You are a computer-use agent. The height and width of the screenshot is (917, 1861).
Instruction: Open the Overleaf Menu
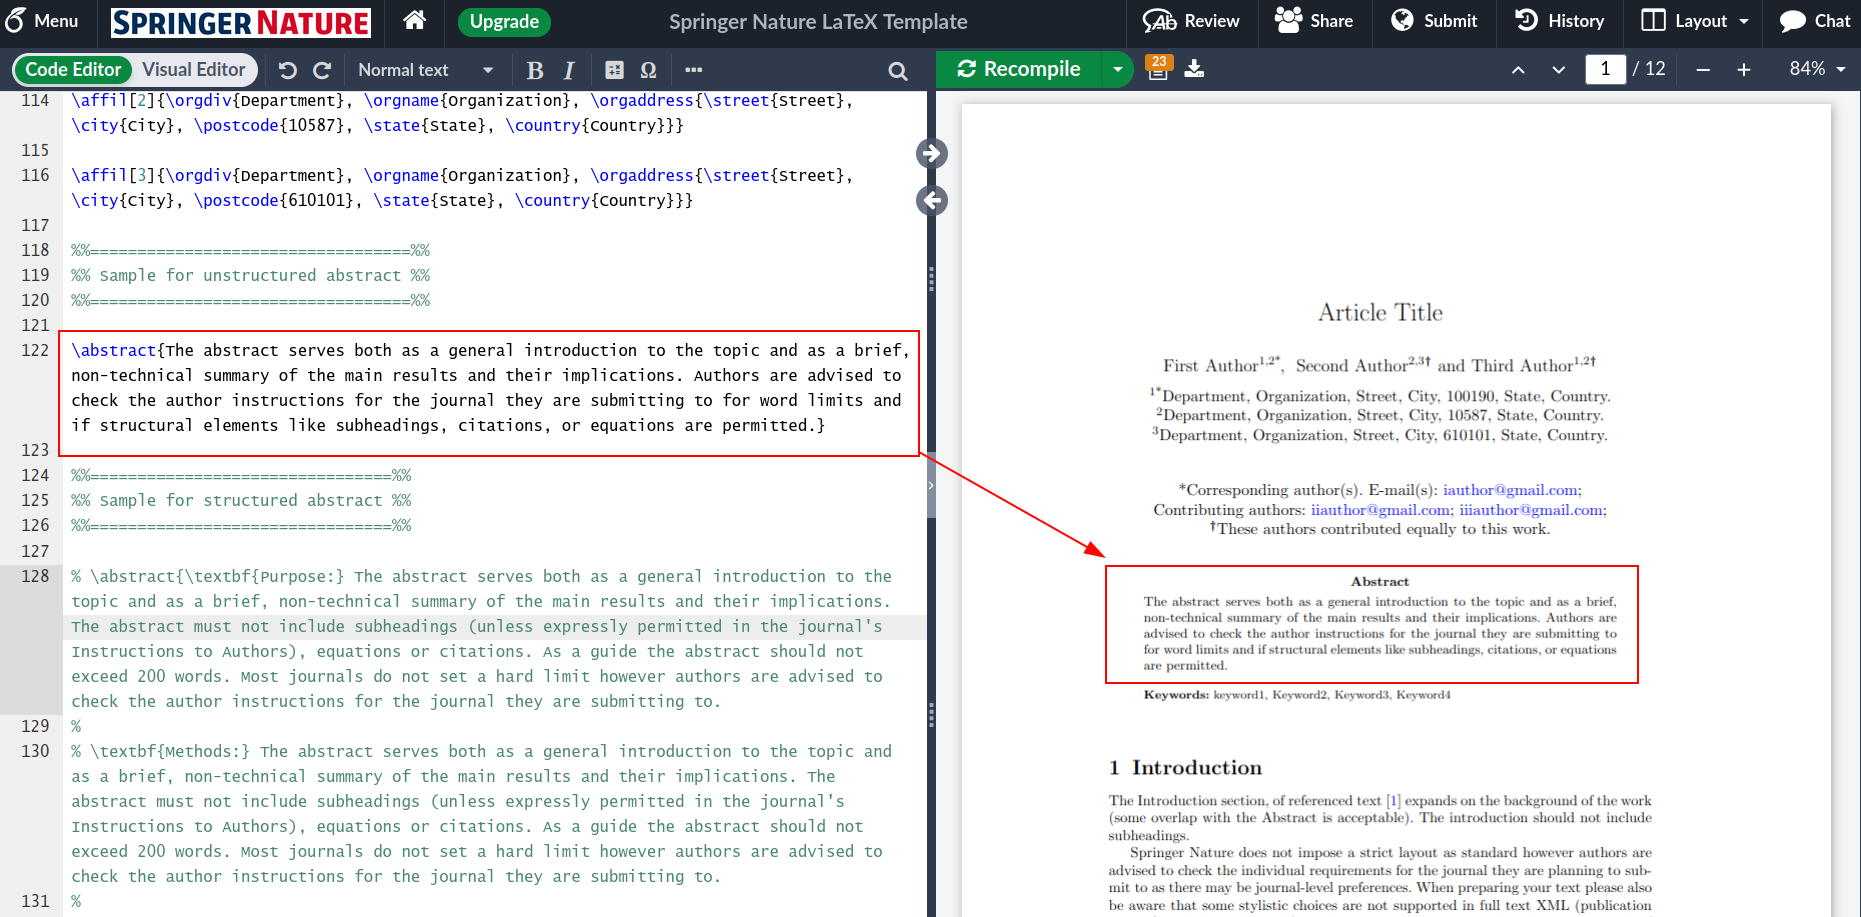pyautogui.click(x=41, y=21)
